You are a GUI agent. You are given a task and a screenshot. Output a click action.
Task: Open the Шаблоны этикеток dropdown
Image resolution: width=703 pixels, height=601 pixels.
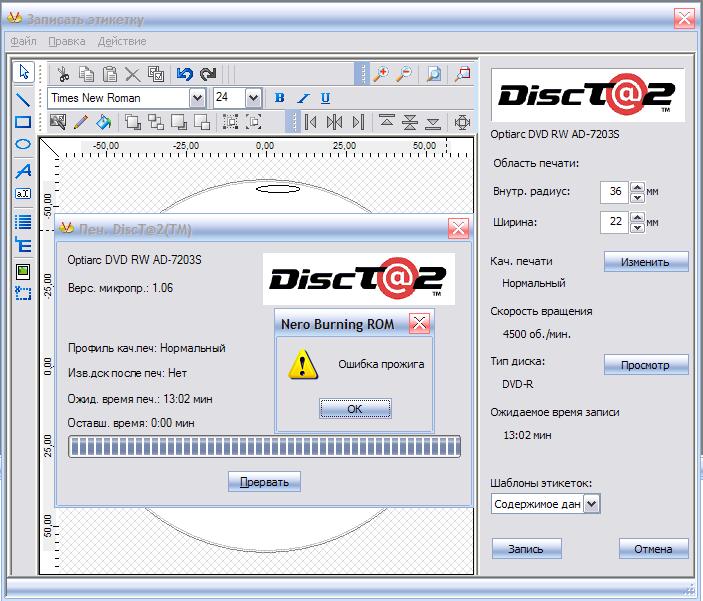591,504
